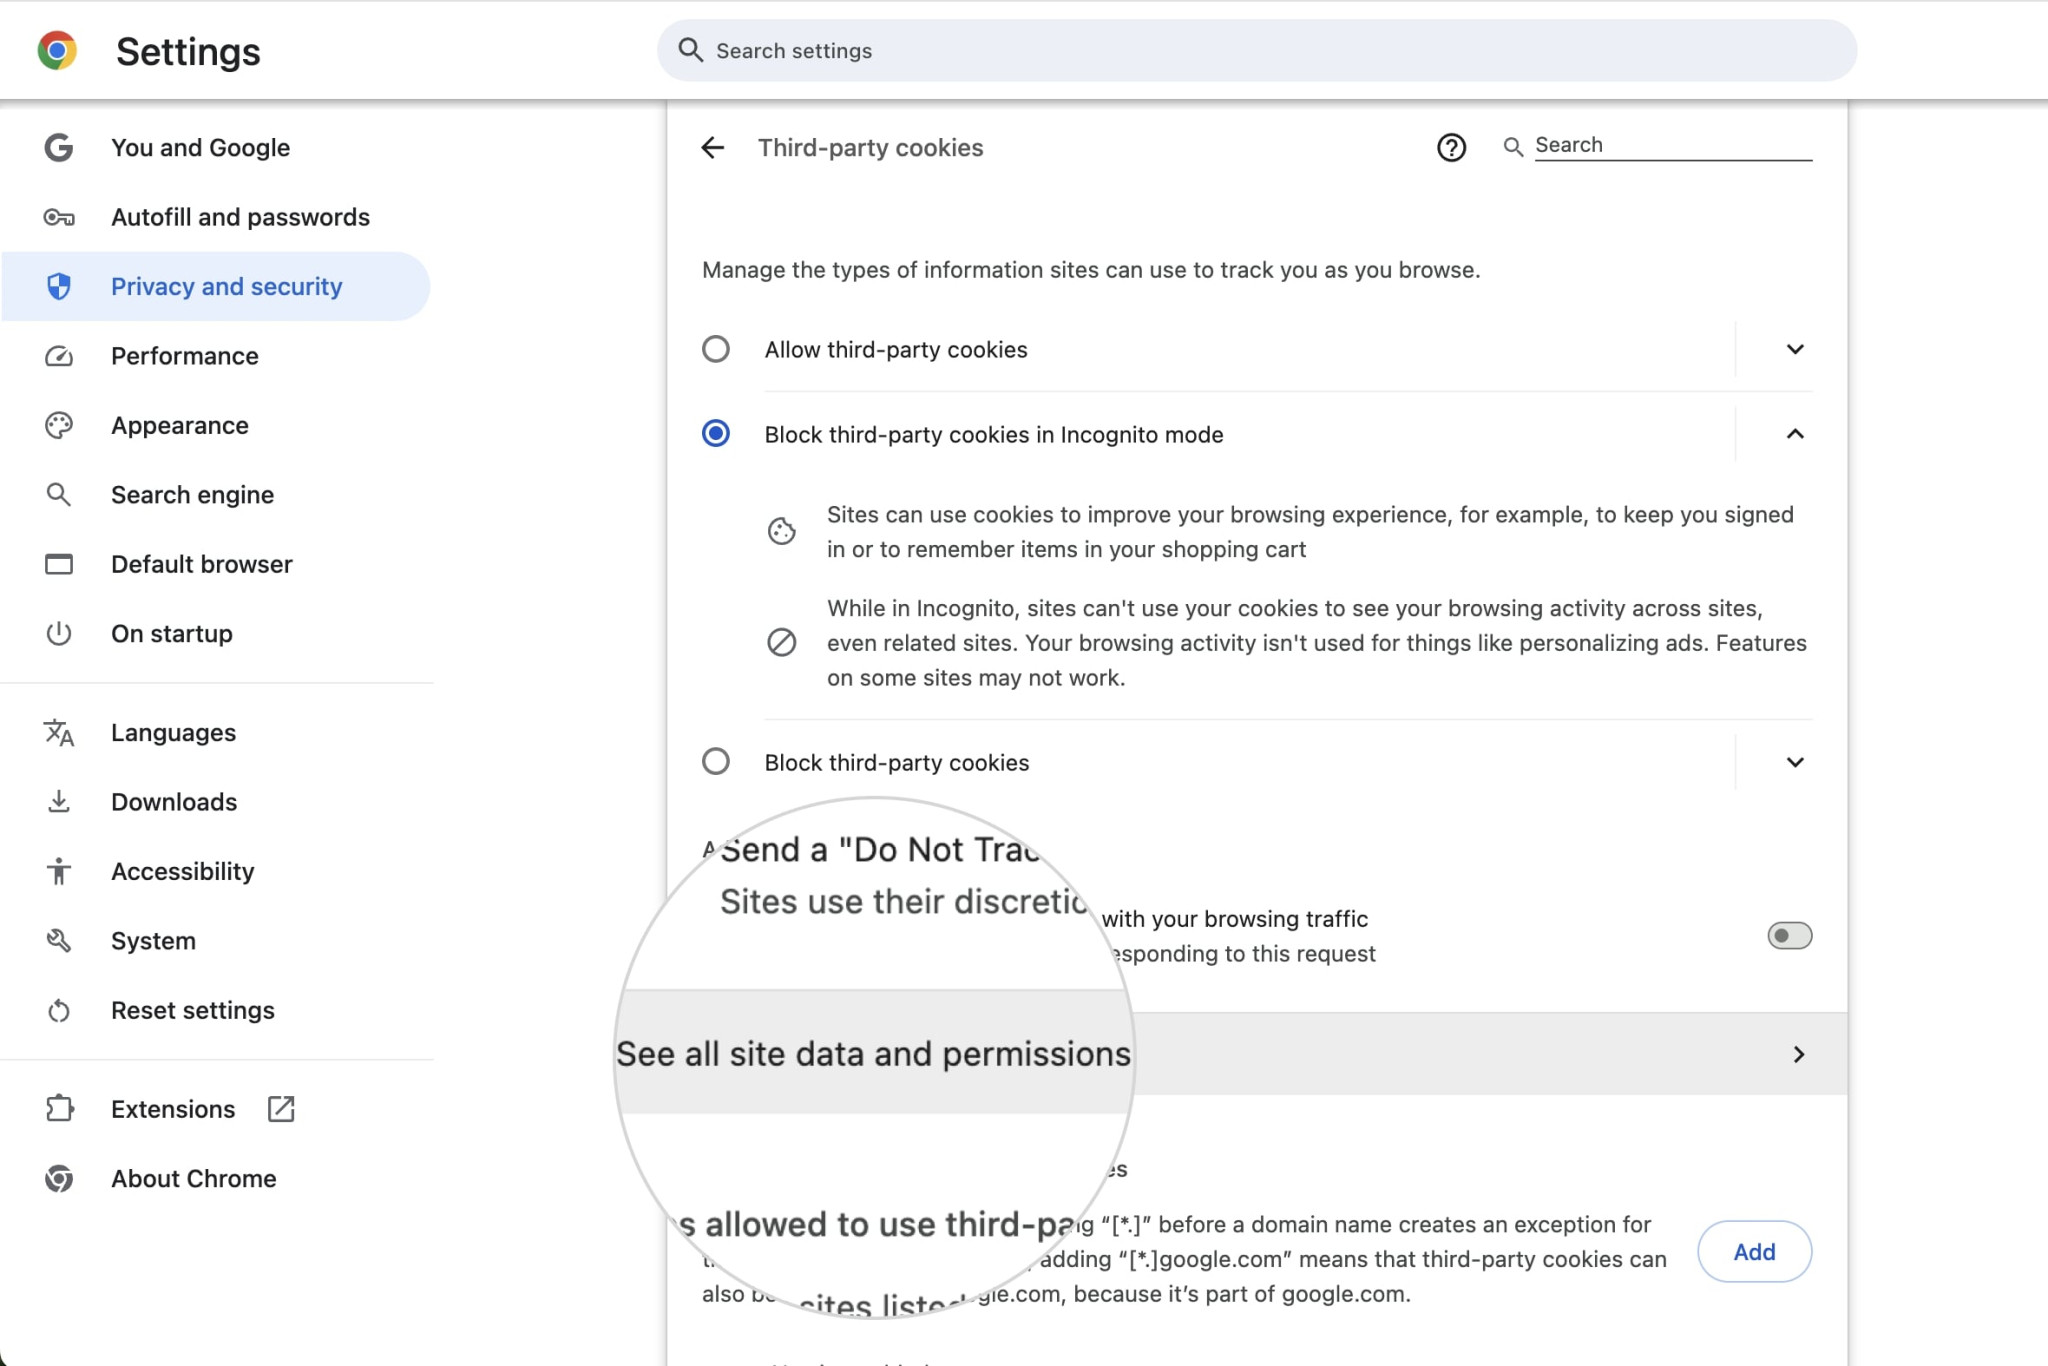Viewport: 2048px width, 1366px height.
Task: Click the Accessibility person icon
Action: click(x=59, y=871)
